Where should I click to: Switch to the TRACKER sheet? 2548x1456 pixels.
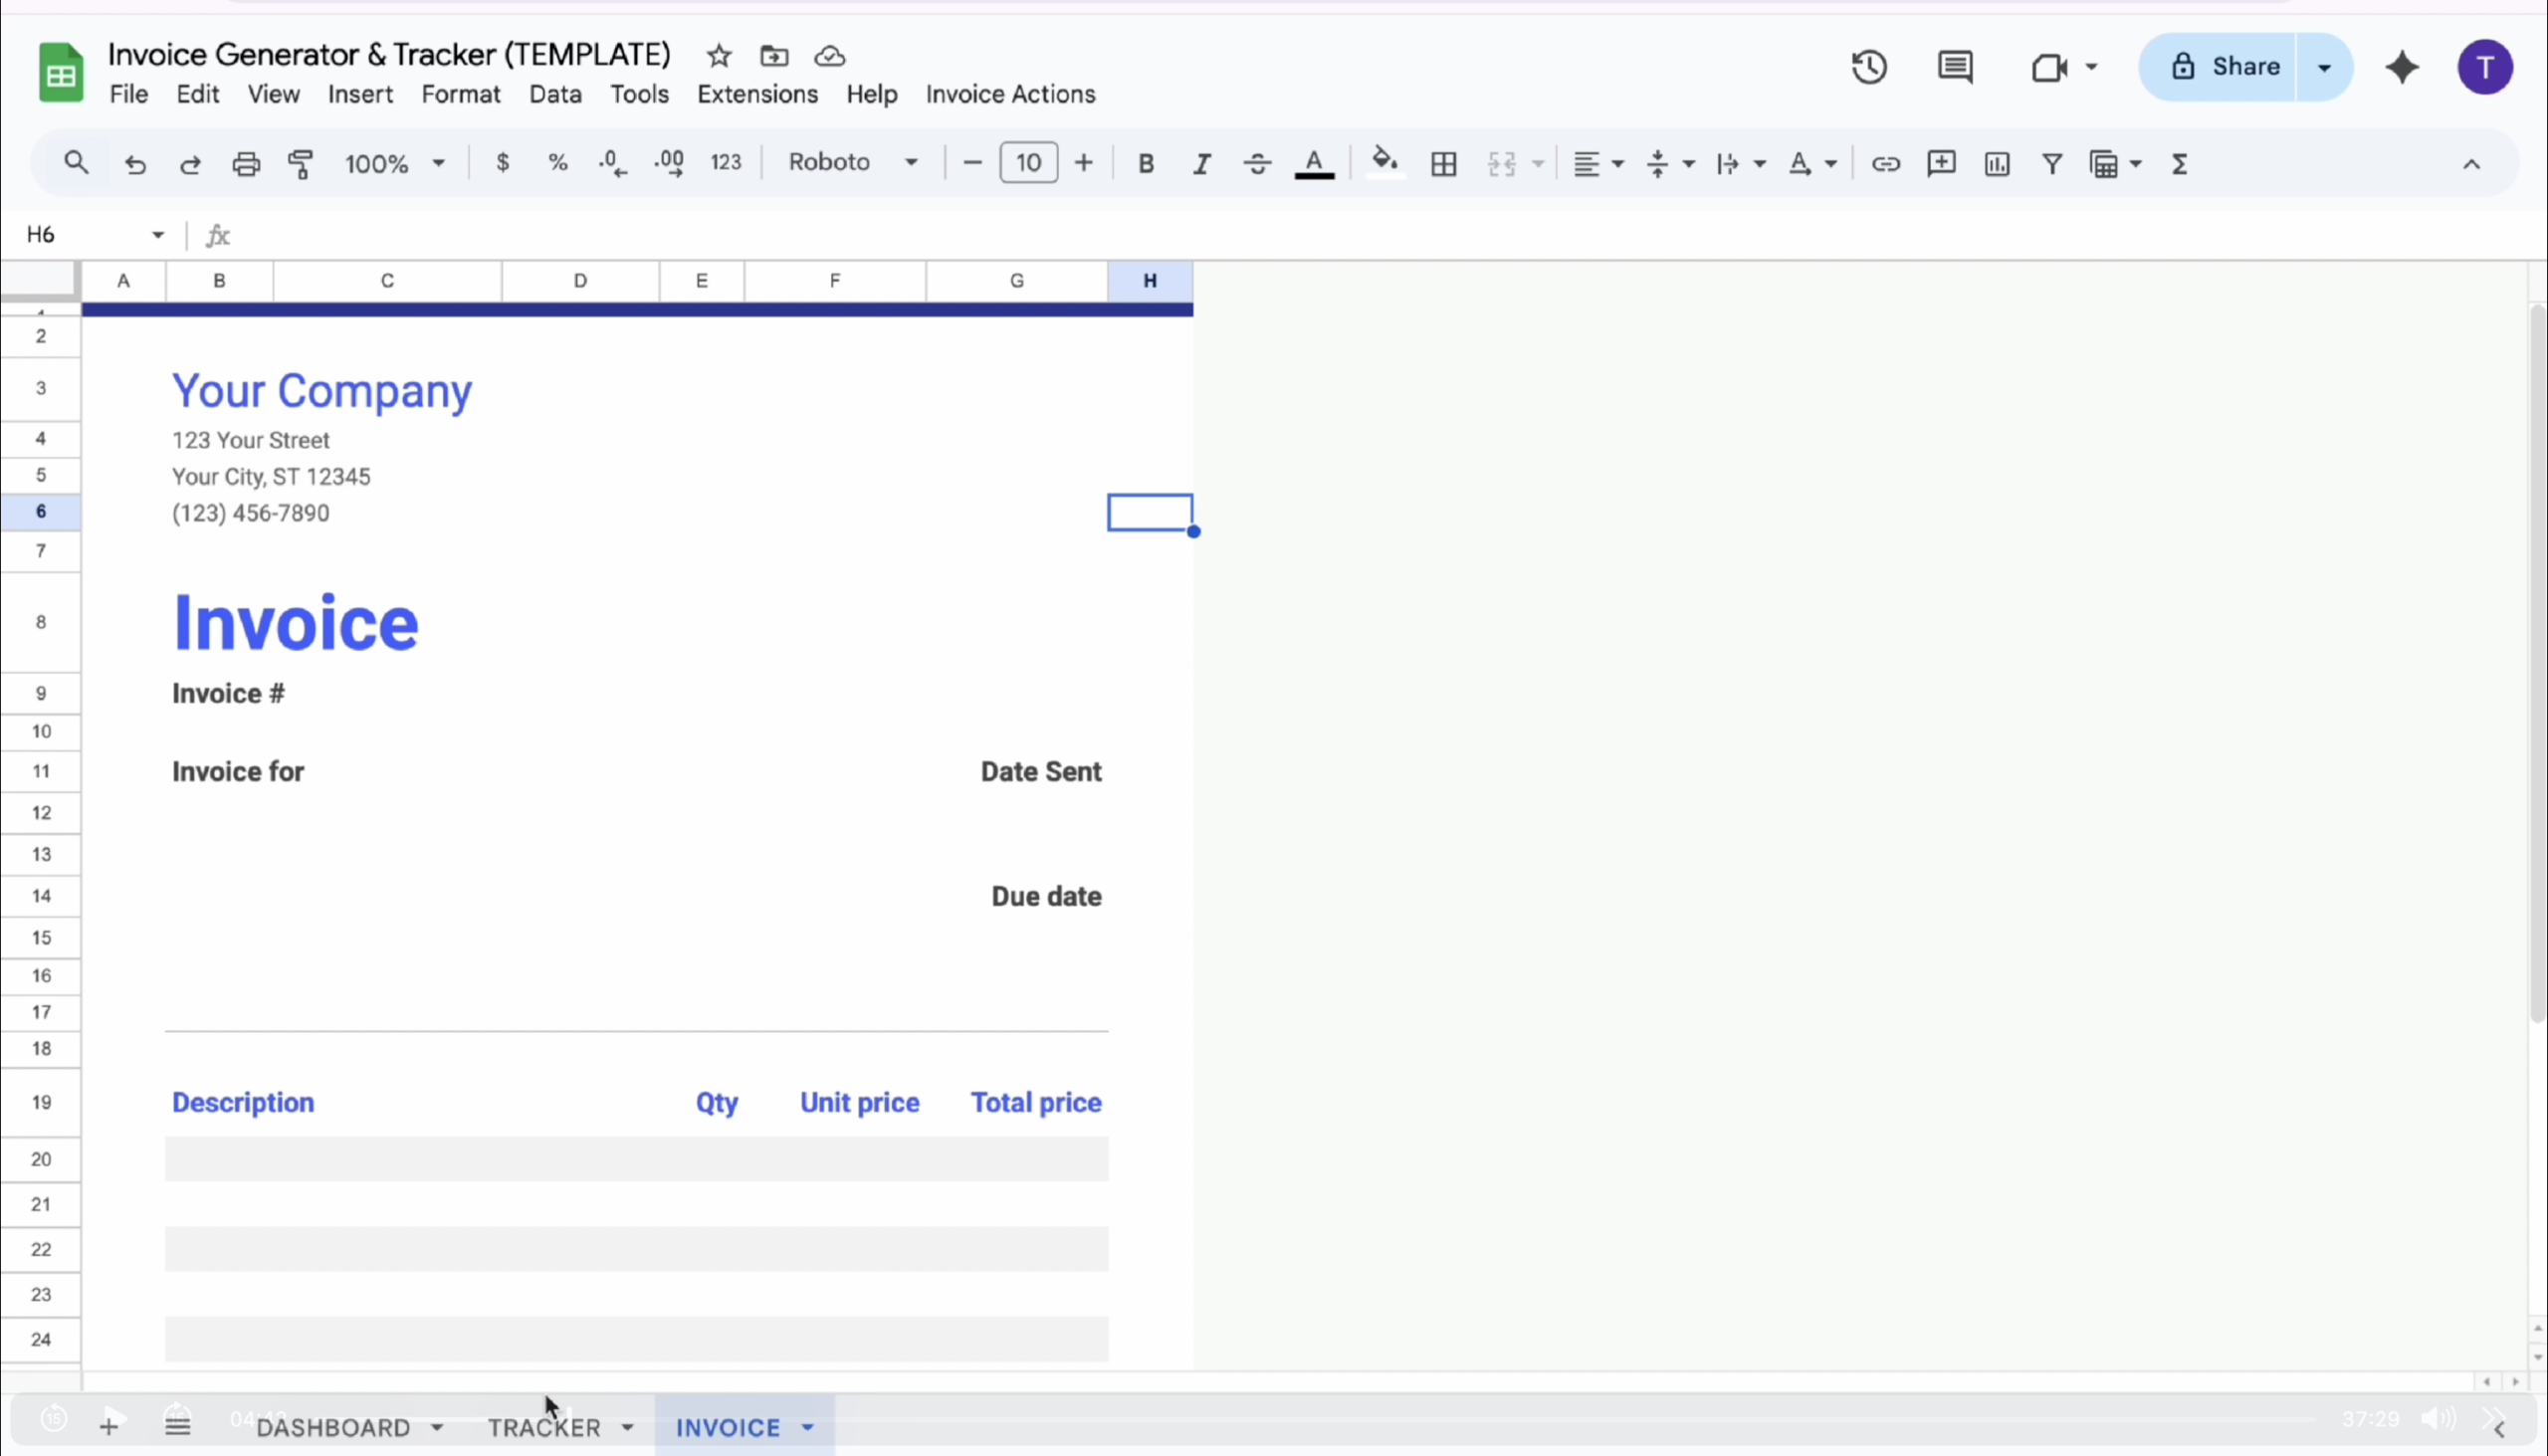coord(546,1427)
